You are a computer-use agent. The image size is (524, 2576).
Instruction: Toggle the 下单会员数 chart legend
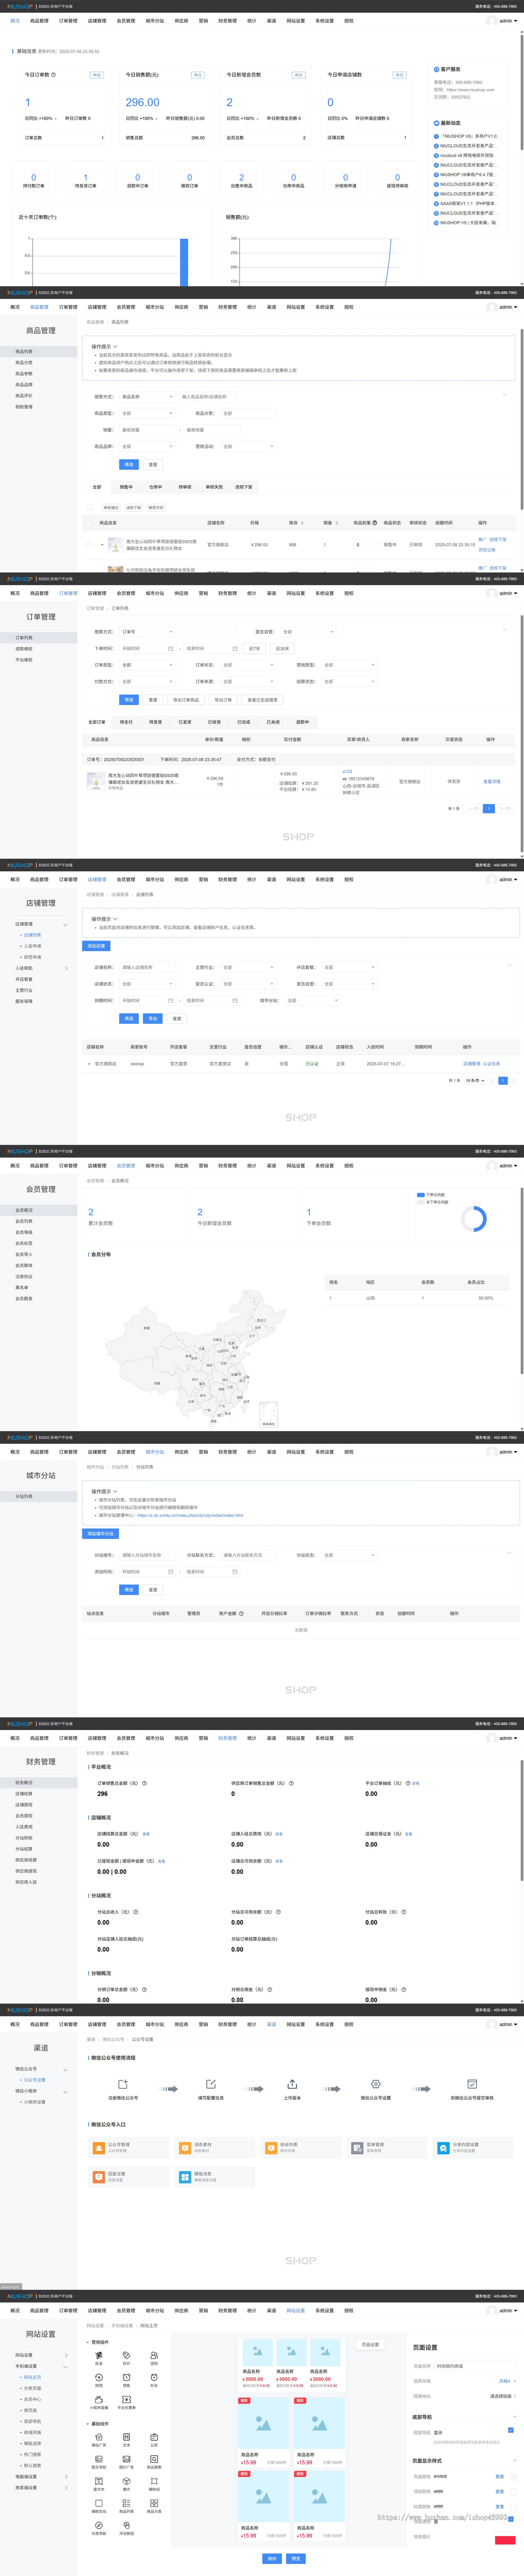(431, 1194)
